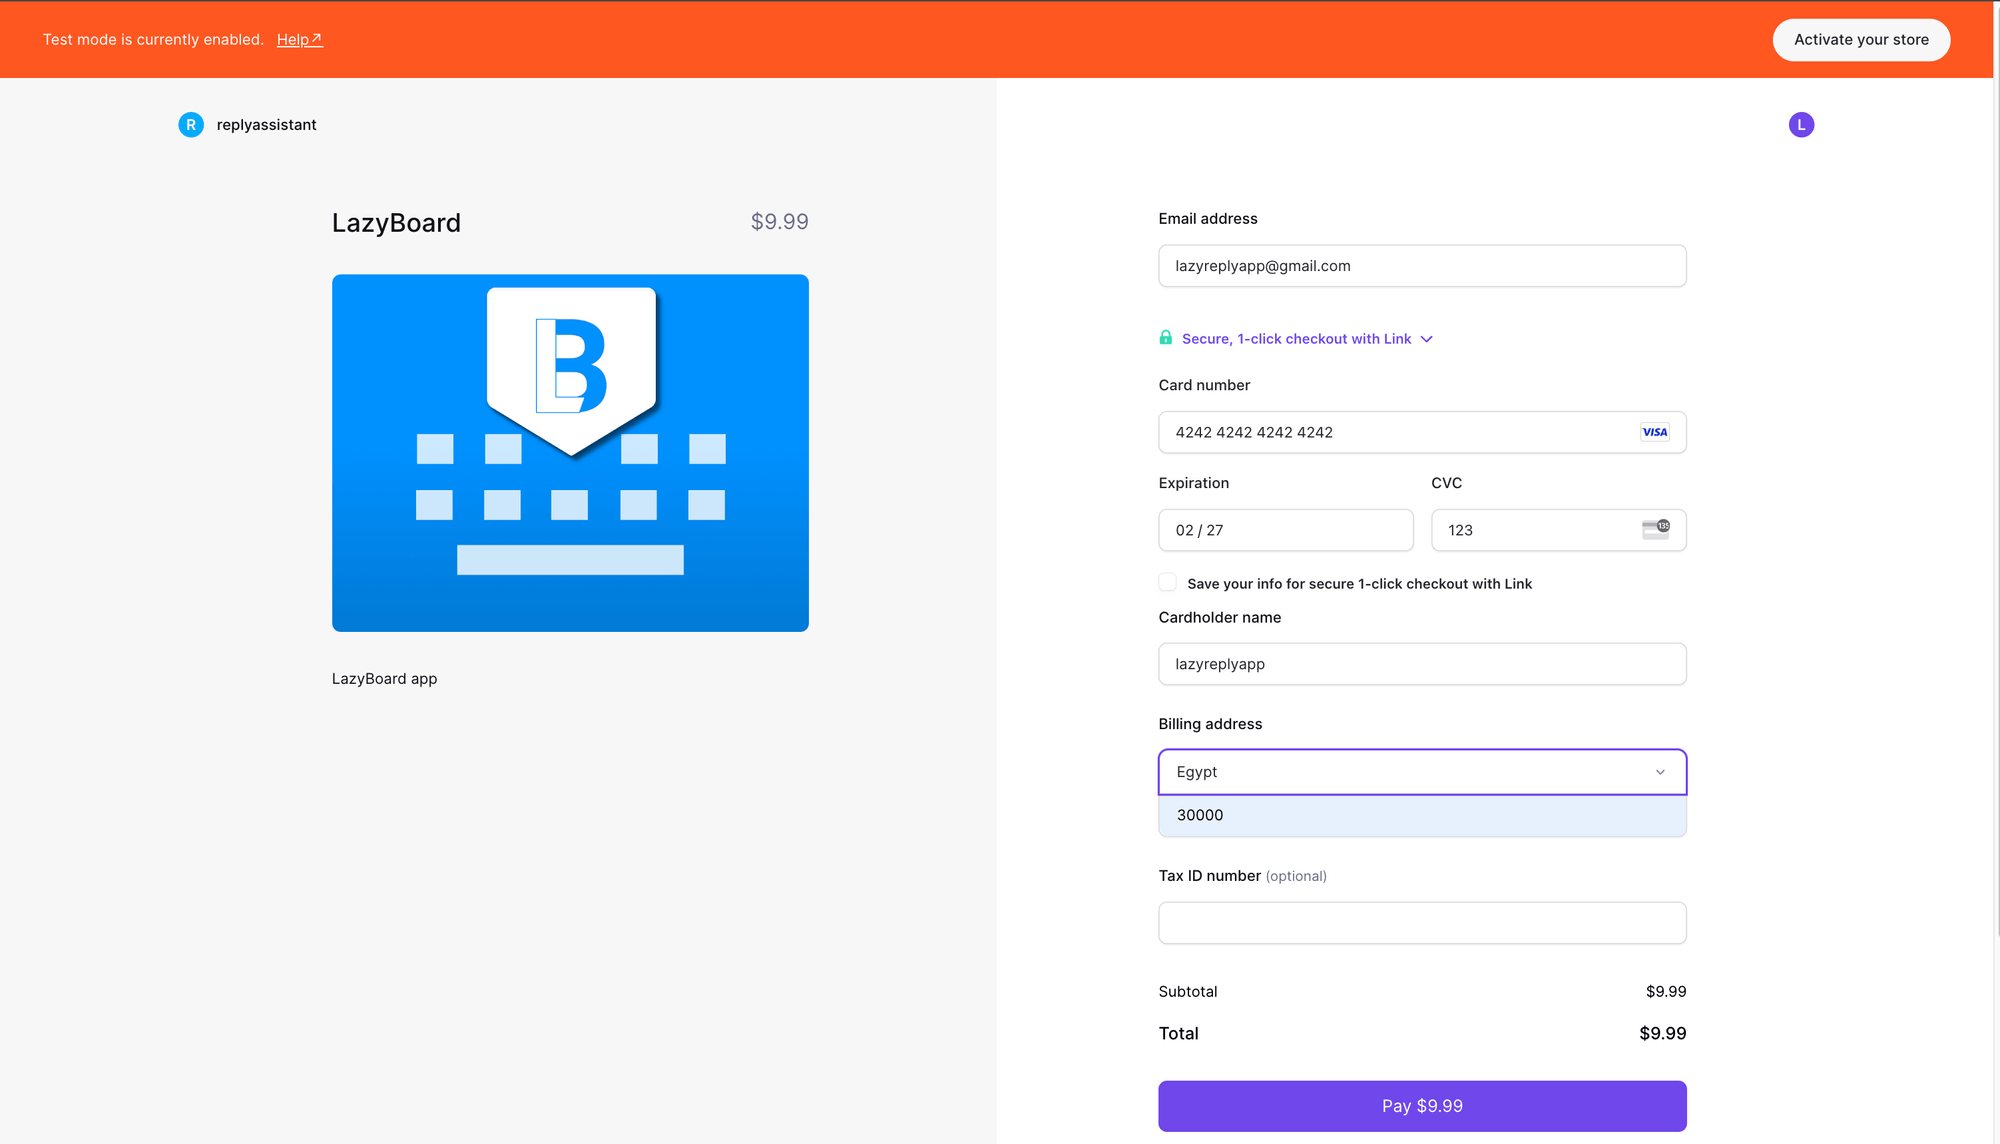Click the purple L user avatar
This screenshot has height=1144, width=2000.
[1801, 125]
